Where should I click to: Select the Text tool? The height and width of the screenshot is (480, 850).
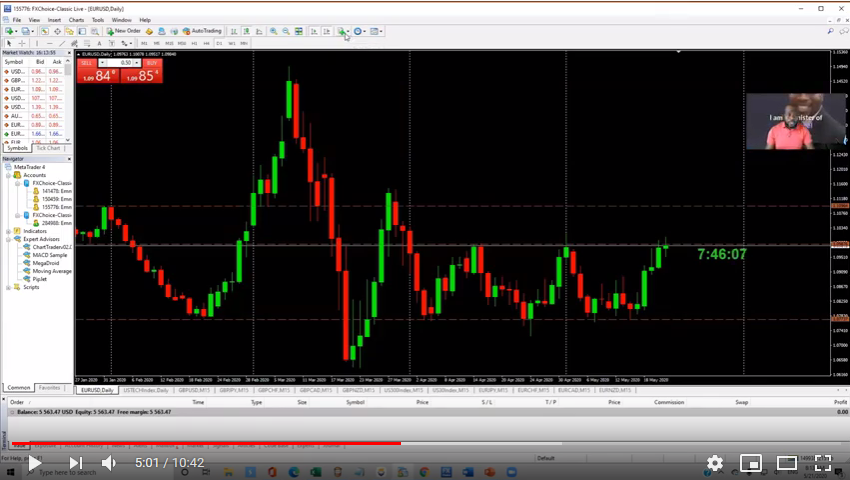pyautogui.click(x=99, y=43)
